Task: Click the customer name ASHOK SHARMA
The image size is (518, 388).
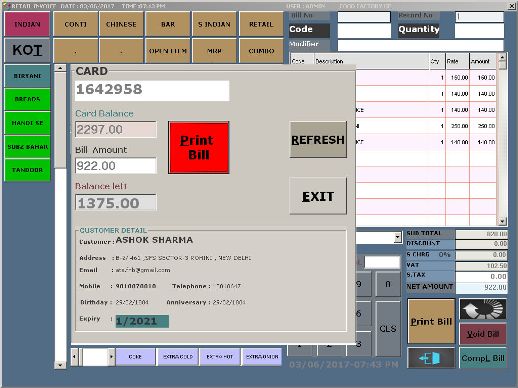Action: 154,240
